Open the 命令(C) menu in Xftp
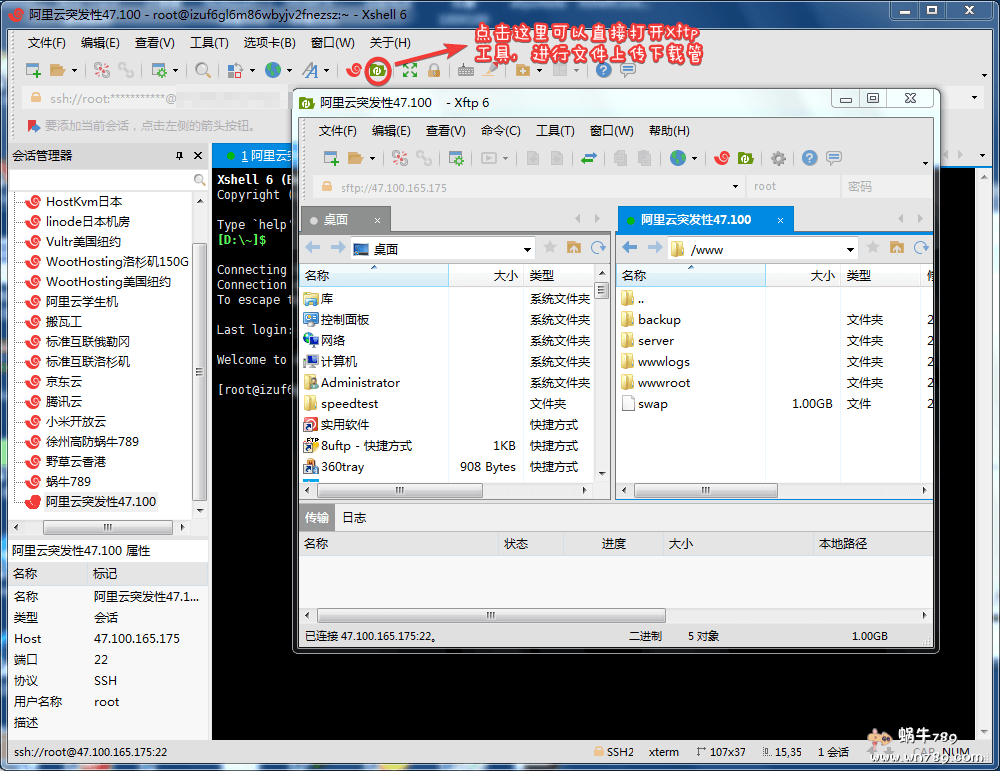 point(500,131)
